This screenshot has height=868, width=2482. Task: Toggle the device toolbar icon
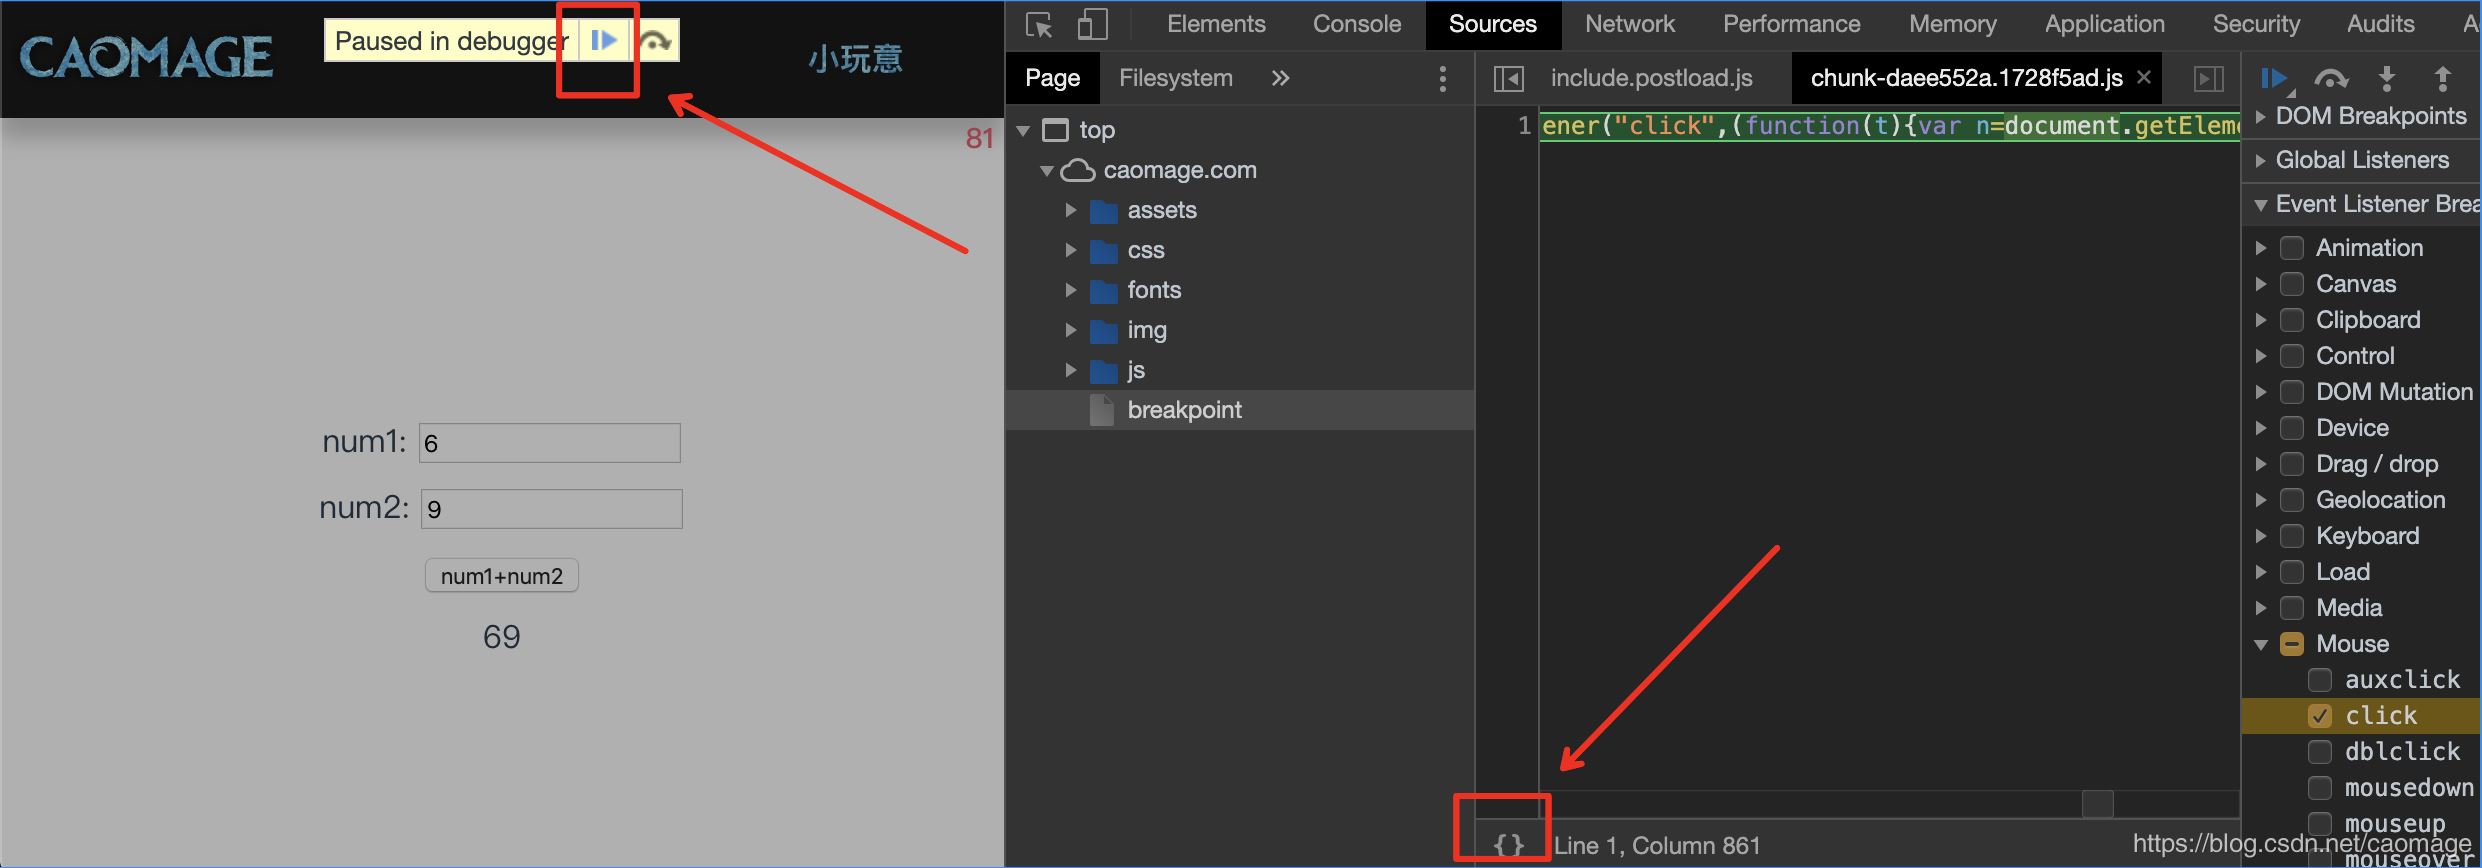[1093, 25]
